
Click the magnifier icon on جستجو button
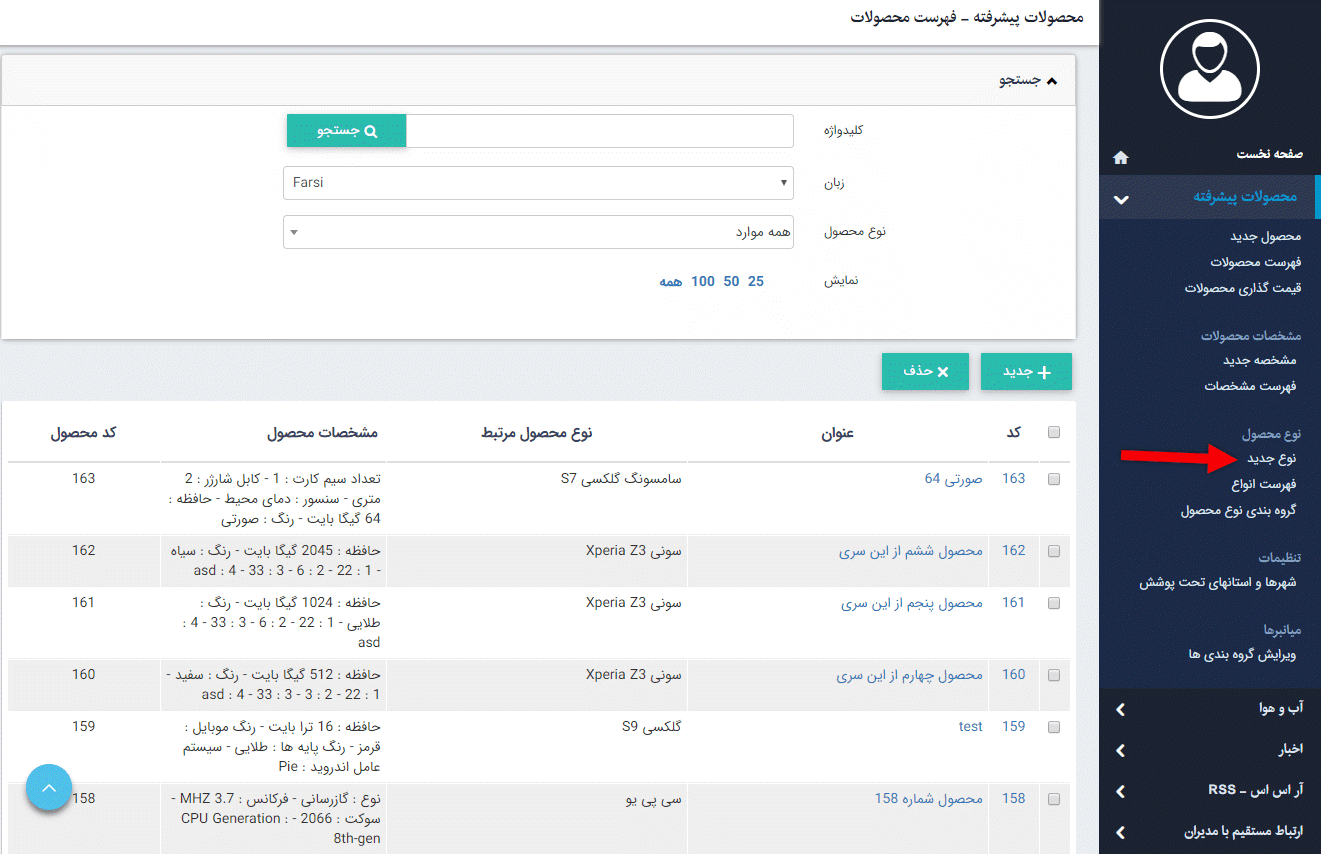pyautogui.click(x=374, y=130)
